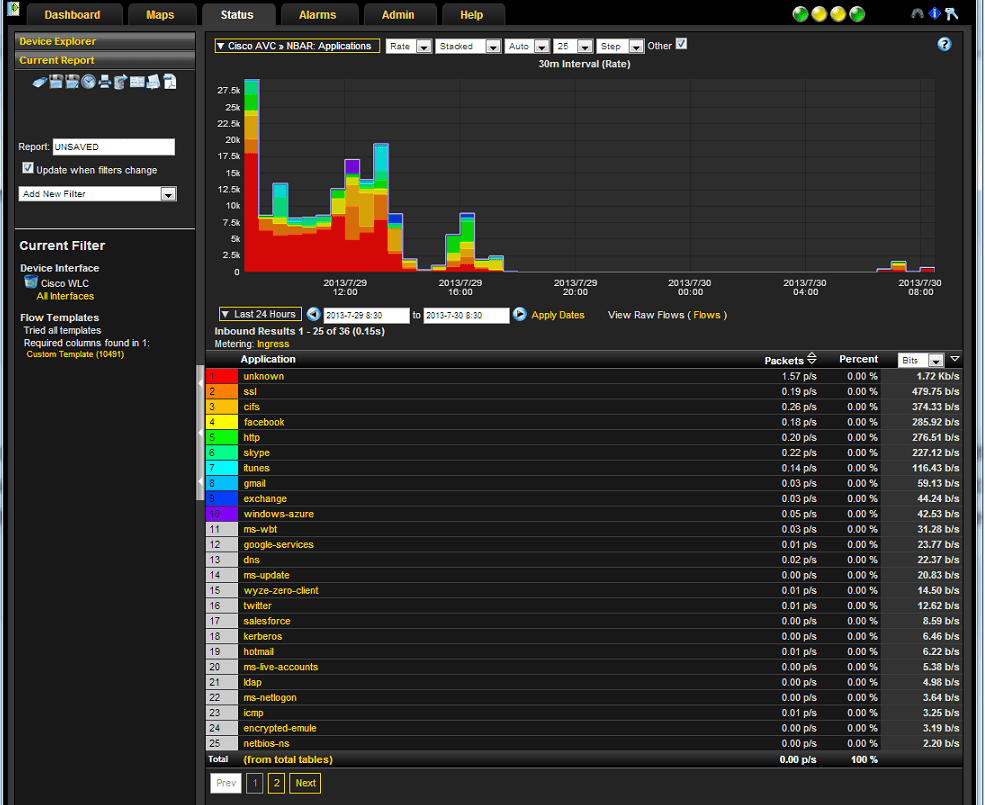Expand the Cisco AVC NBAR Applications report menu
985x805 pixels.
(297, 46)
